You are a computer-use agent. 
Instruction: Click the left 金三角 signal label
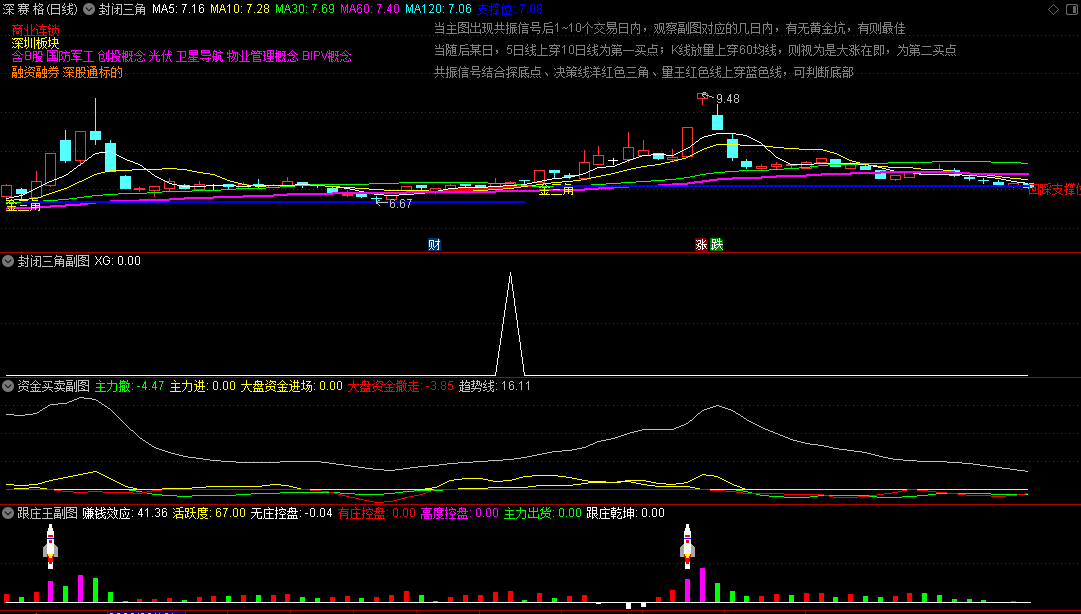(23, 205)
